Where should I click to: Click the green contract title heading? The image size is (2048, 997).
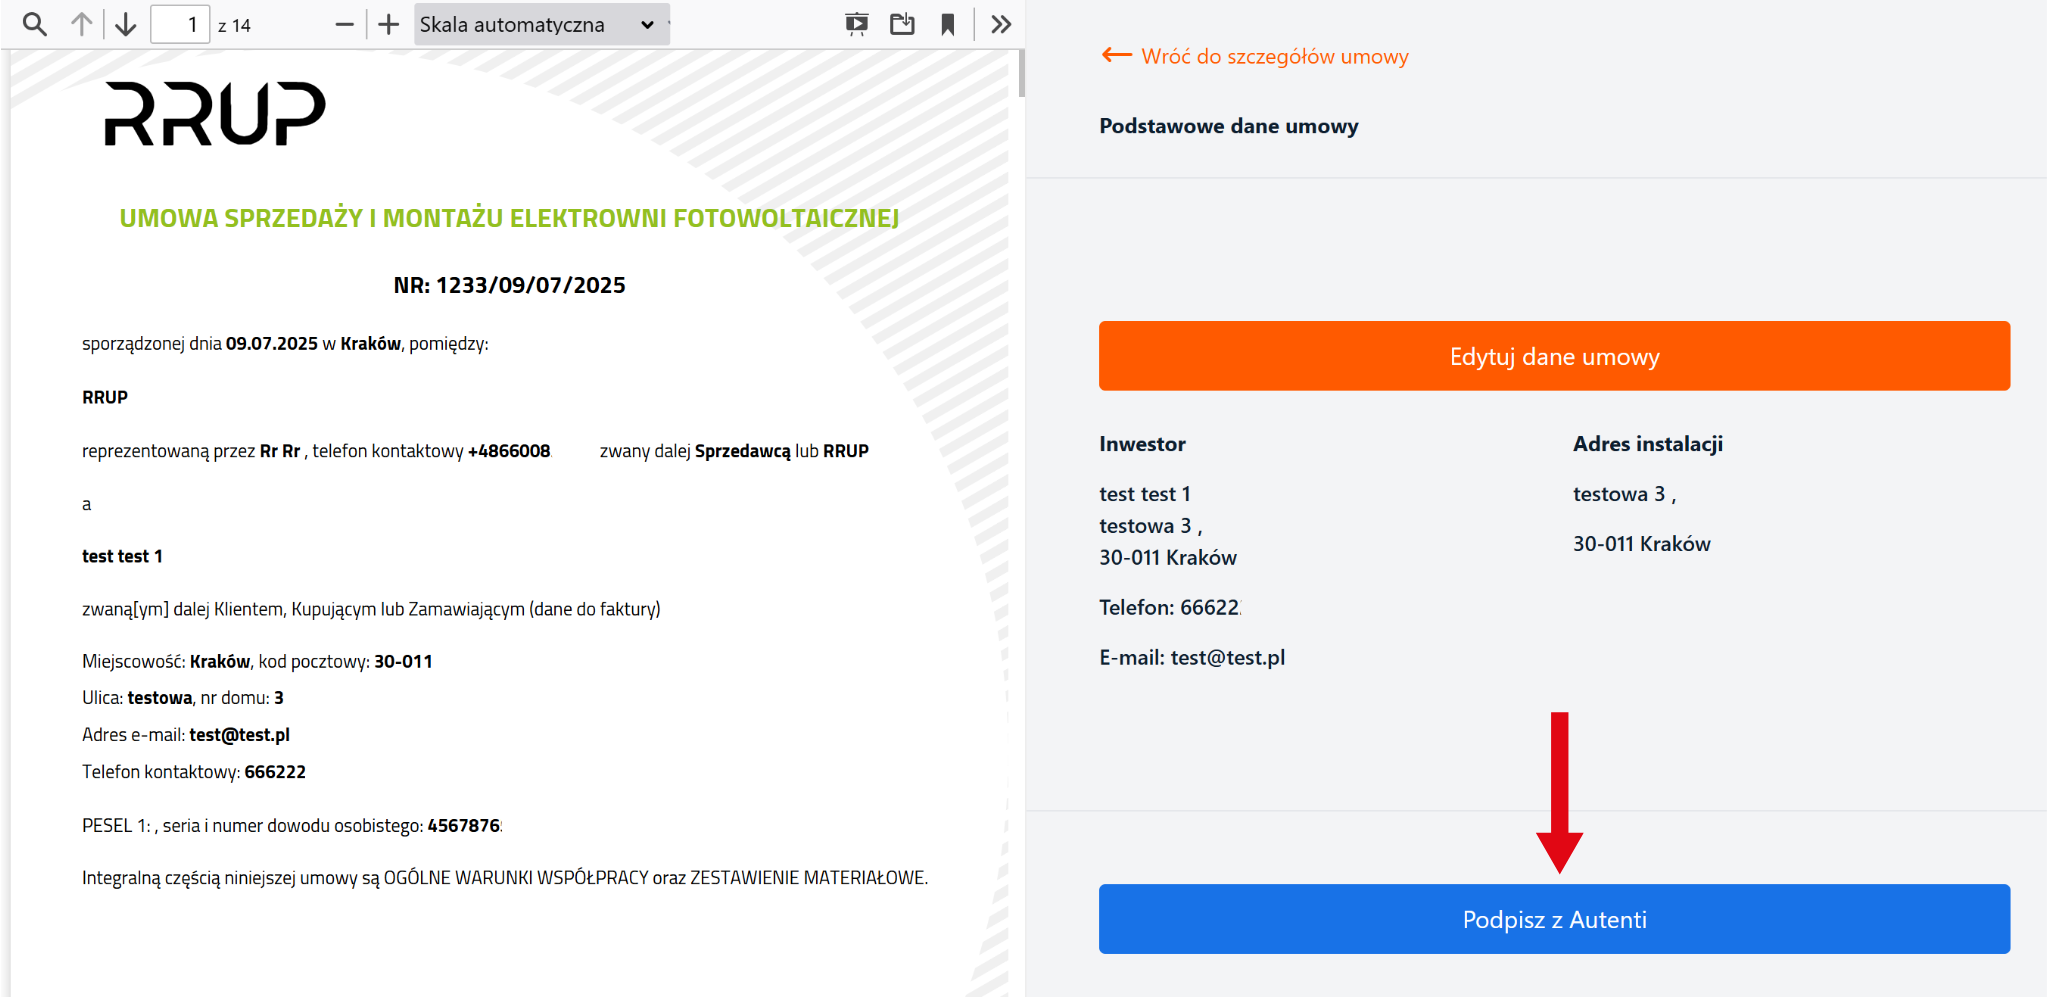pos(509,218)
